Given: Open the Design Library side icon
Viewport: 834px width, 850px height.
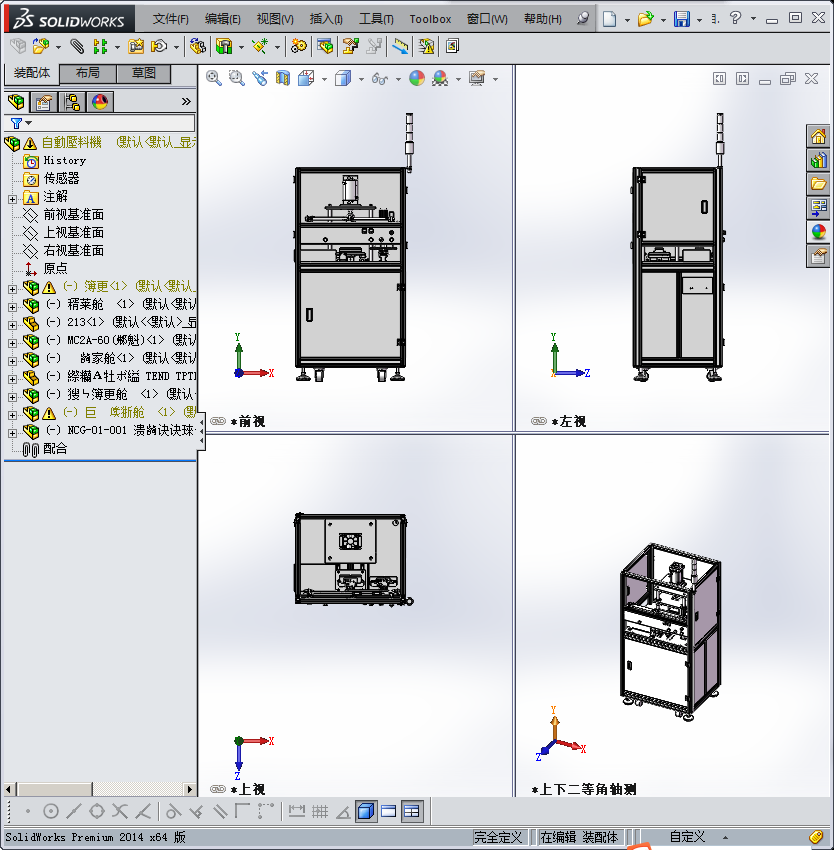Looking at the screenshot, I should point(818,159).
